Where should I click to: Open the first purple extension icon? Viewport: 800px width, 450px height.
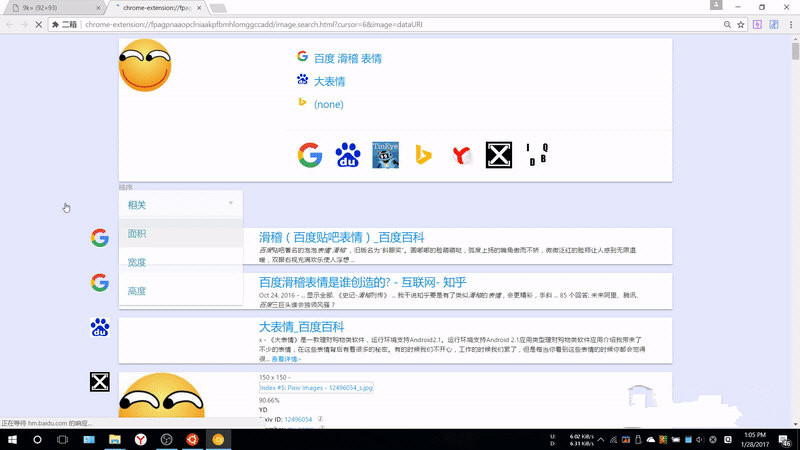click(x=757, y=24)
